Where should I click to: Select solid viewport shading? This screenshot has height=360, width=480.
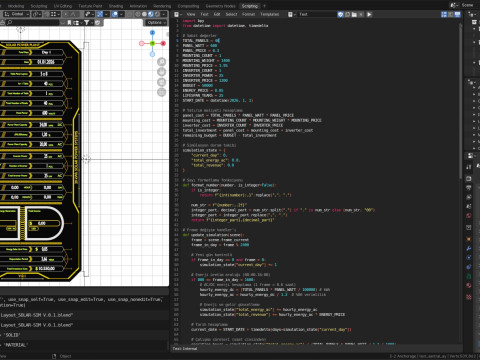coord(144,14)
